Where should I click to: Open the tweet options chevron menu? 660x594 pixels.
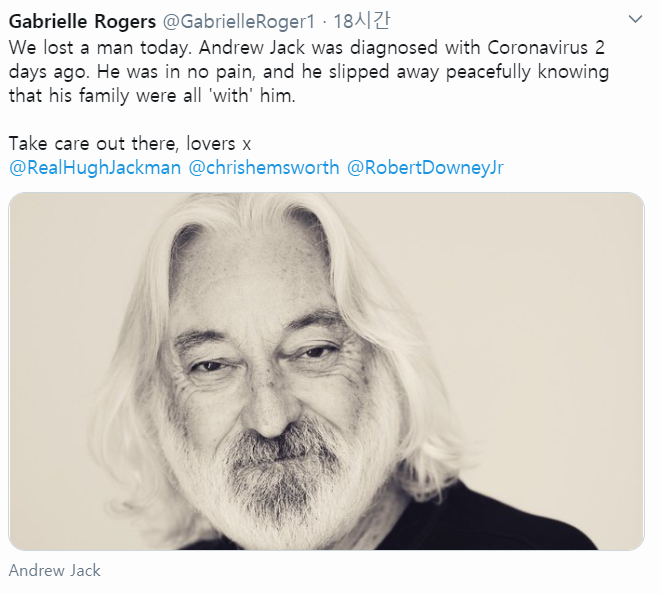click(x=635, y=19)
